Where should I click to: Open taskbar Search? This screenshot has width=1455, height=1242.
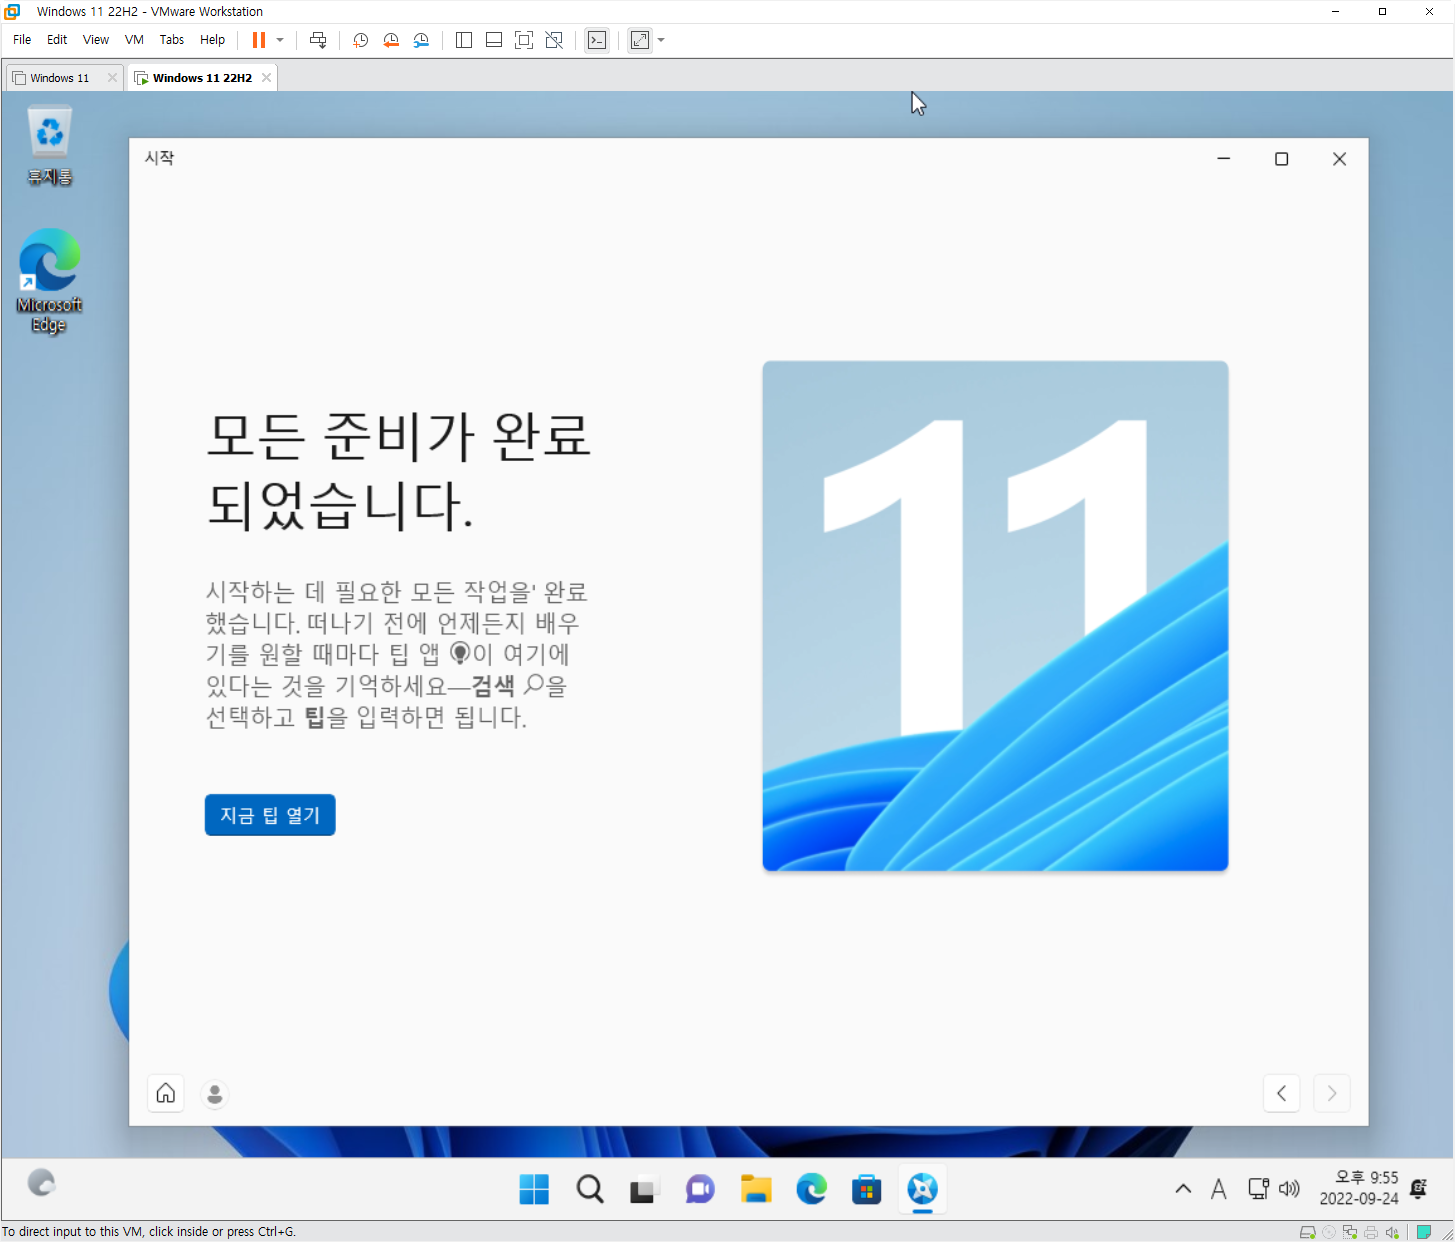click(590, 1189)
